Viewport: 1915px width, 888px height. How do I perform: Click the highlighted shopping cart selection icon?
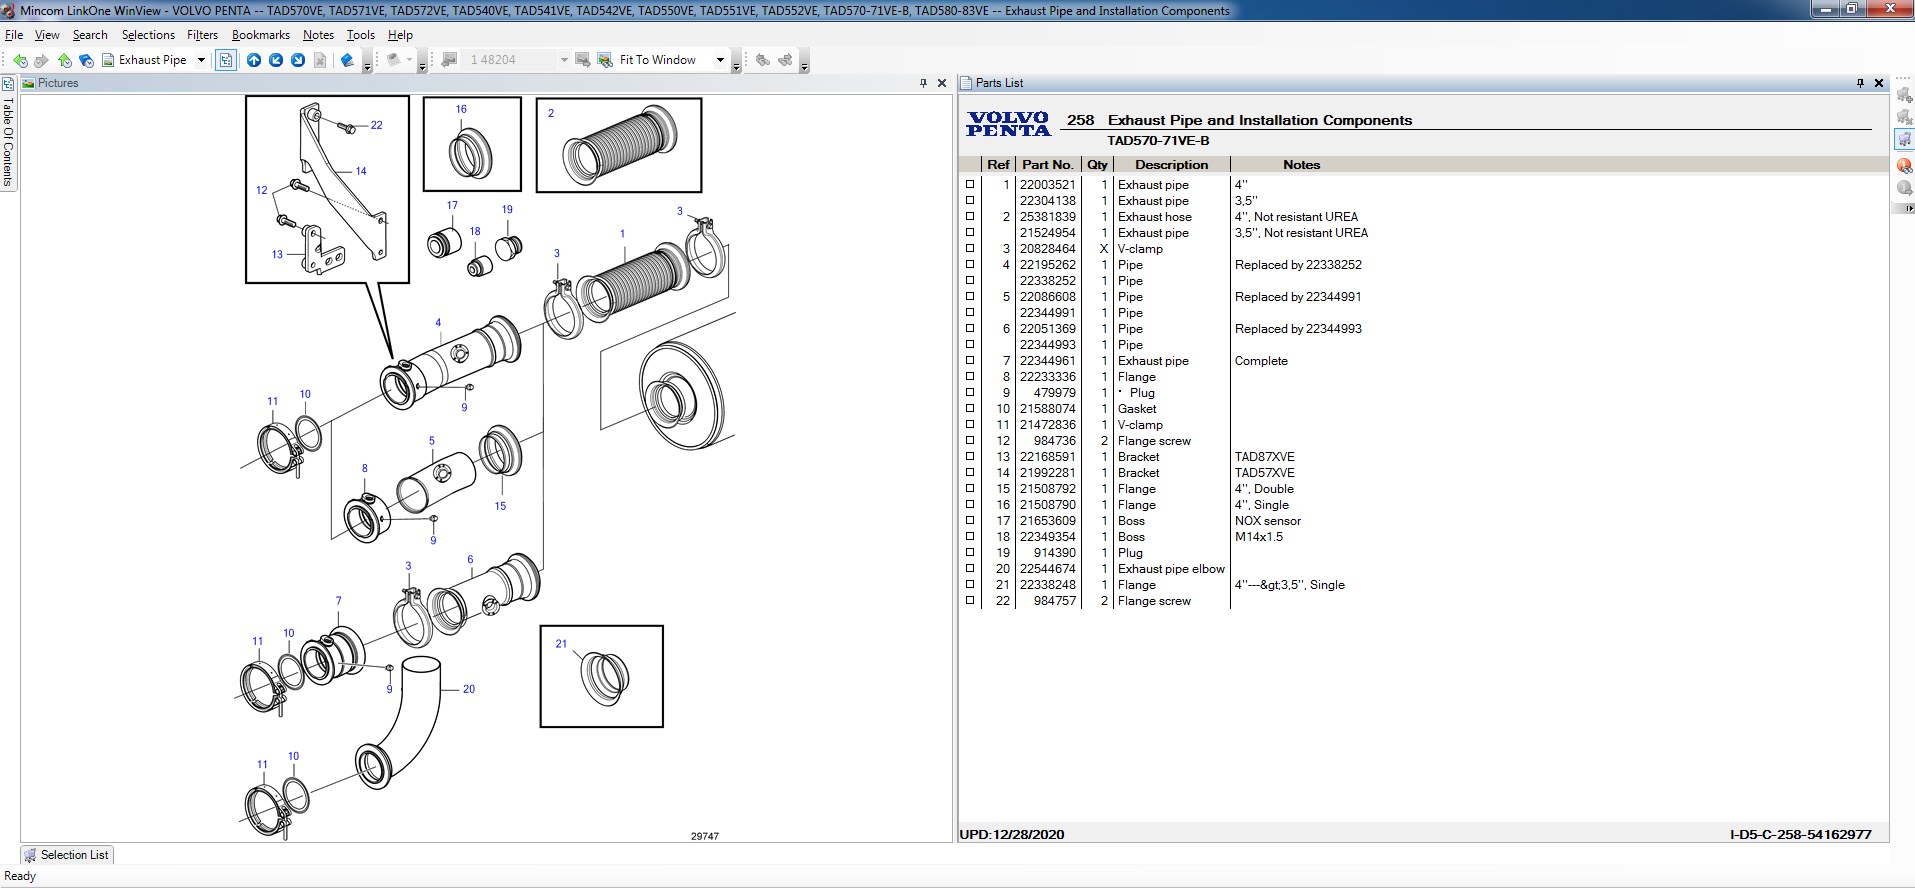(1904, 140)
